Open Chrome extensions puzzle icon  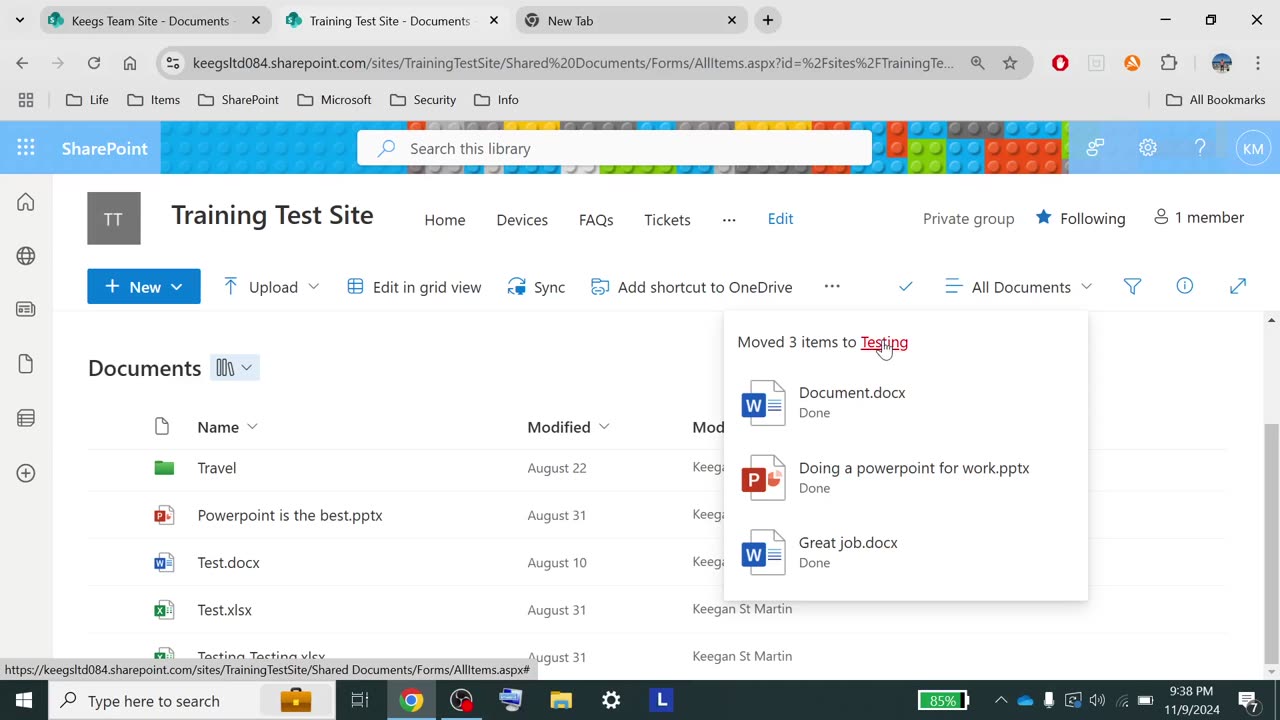tap(1169, 63)
